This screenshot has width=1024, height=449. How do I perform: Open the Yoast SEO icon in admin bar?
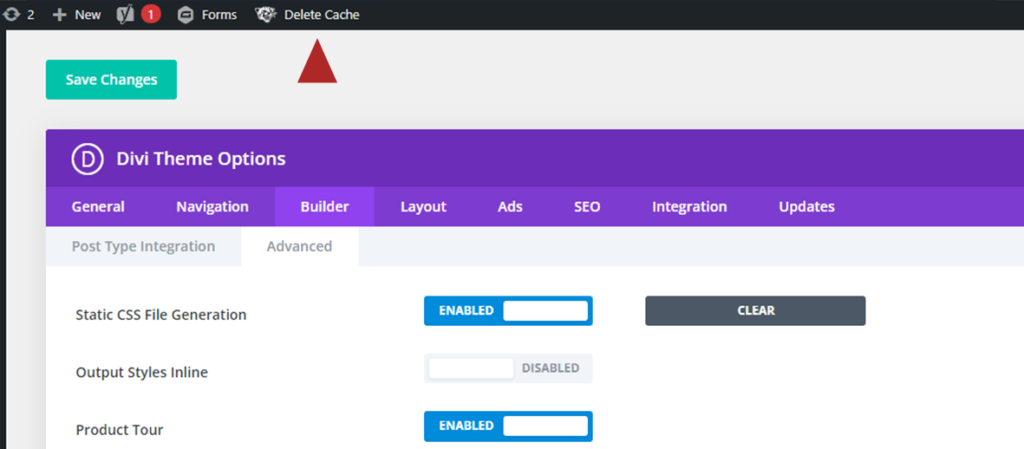pyautogui.click(x=125, y=14)
